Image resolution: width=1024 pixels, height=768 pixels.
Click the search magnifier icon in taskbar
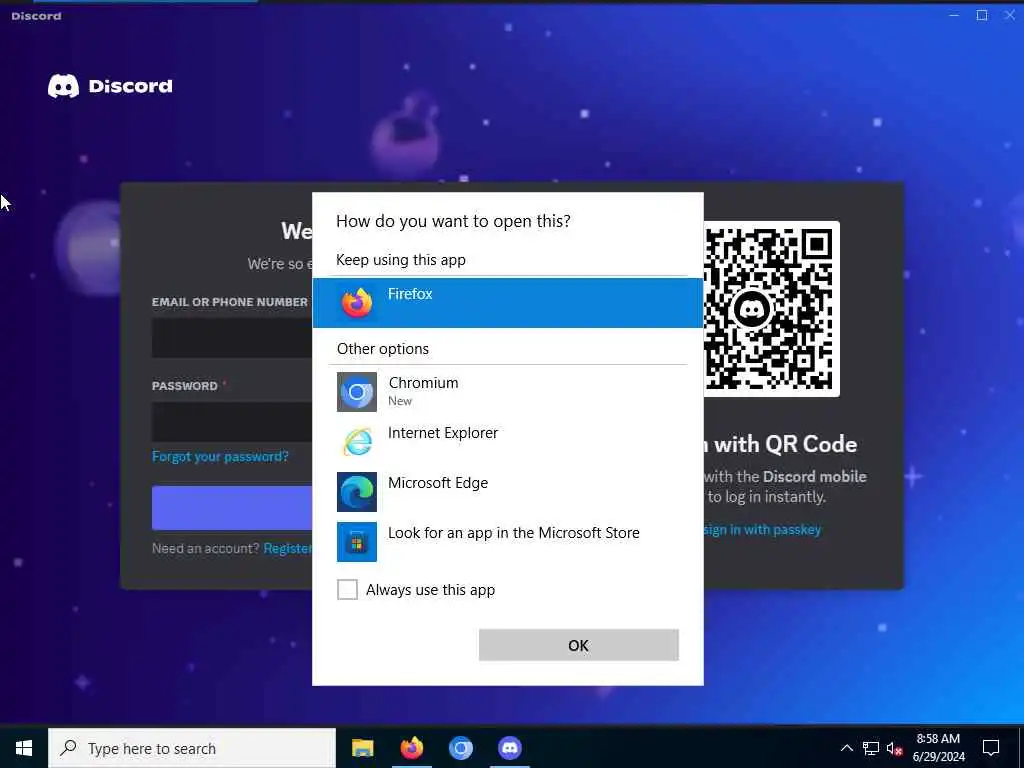click(x=68, y=748)
